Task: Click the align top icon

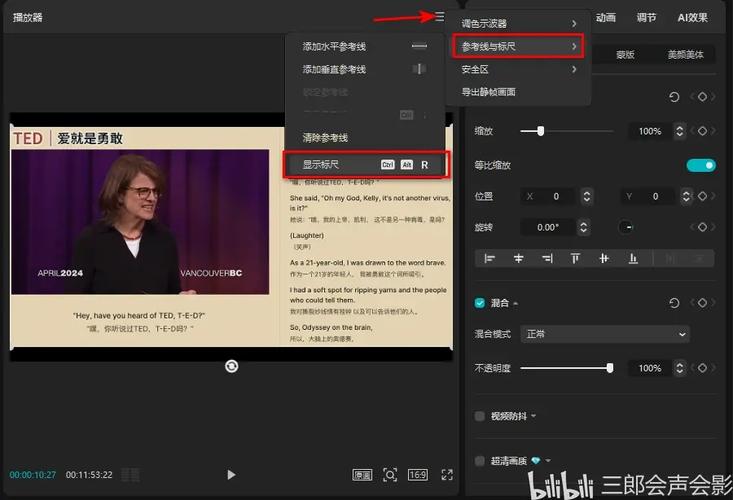Action: [575, 258]
